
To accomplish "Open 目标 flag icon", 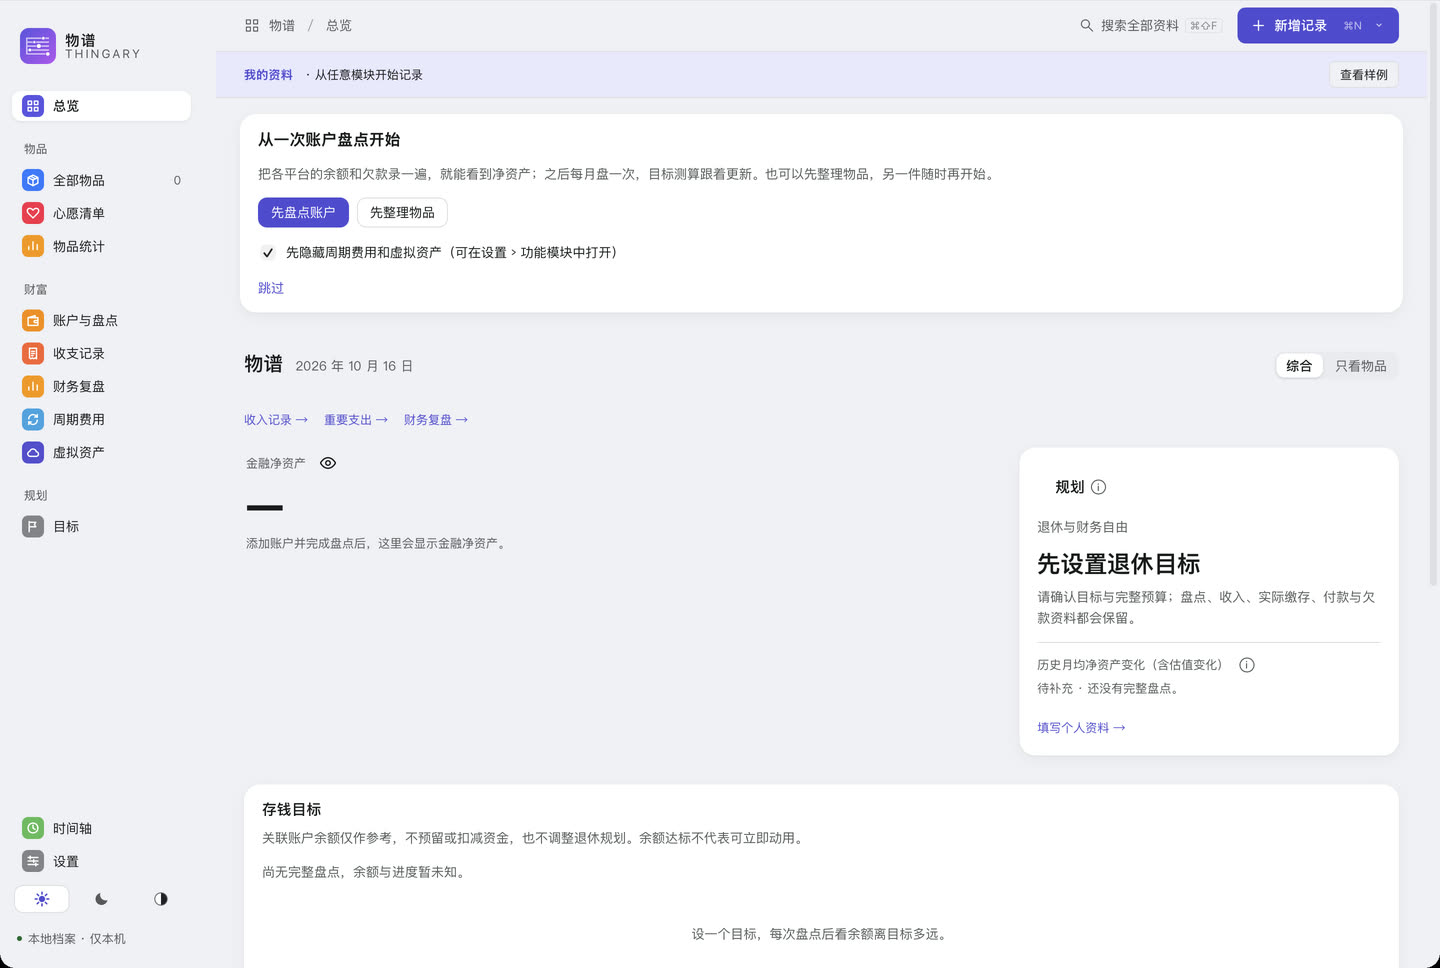I will 33,526.
